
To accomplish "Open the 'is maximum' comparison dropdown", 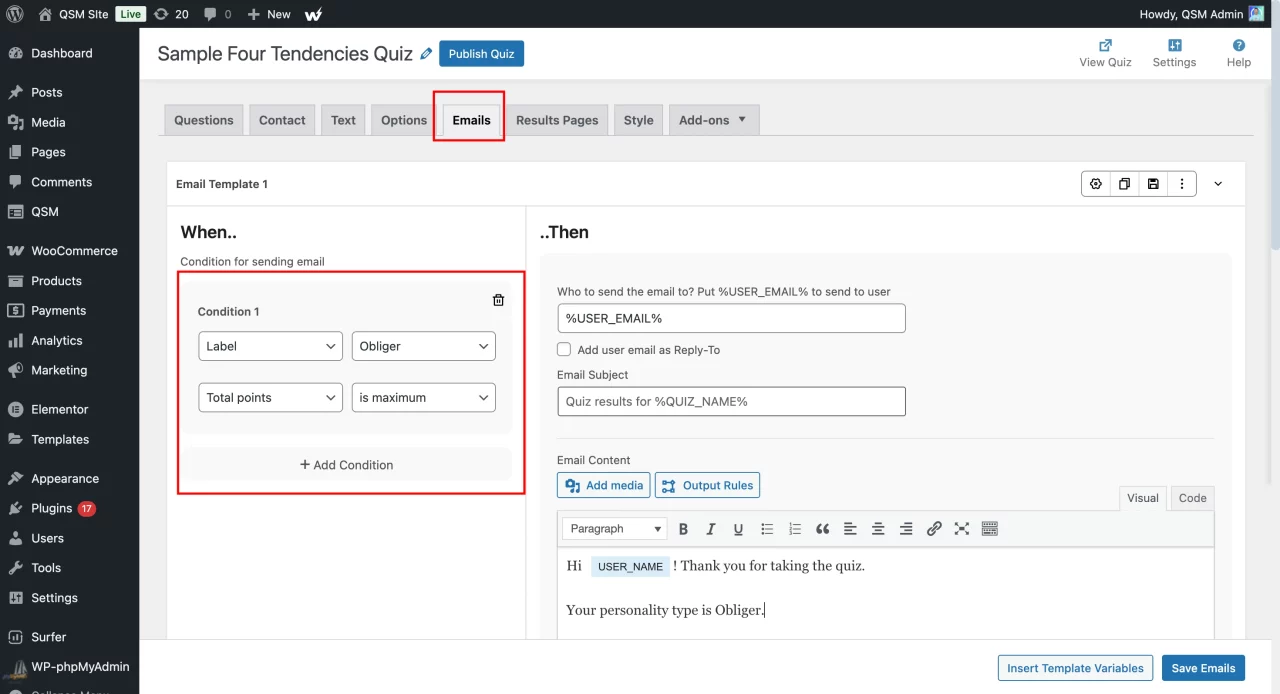I will click(423, 397).
